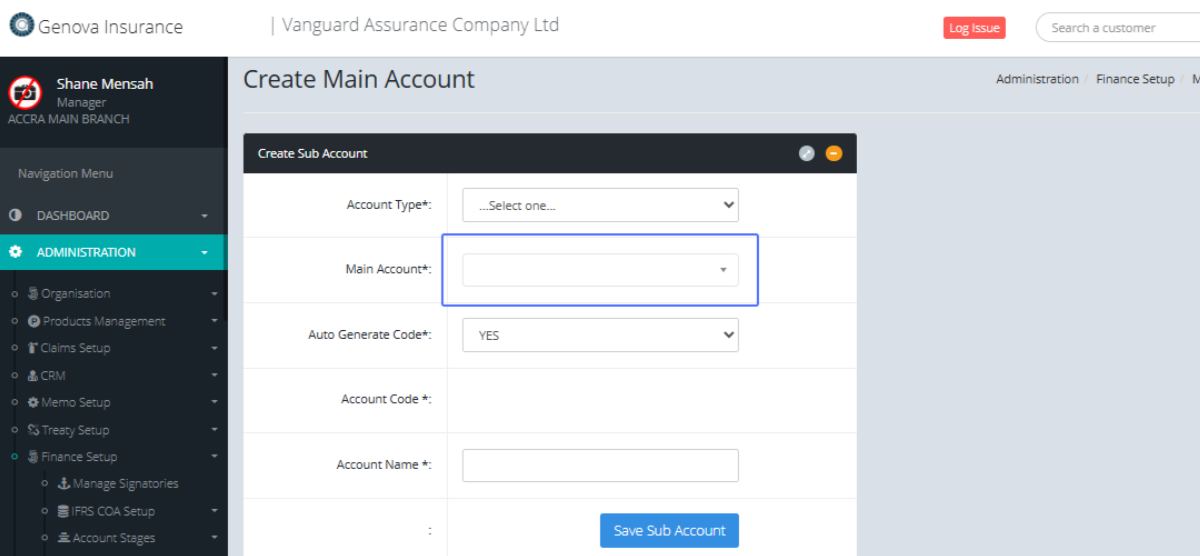This screenshot has width=1200, height=556.
Task: Click the Save Sub Account button
Action: pos(669,530)
